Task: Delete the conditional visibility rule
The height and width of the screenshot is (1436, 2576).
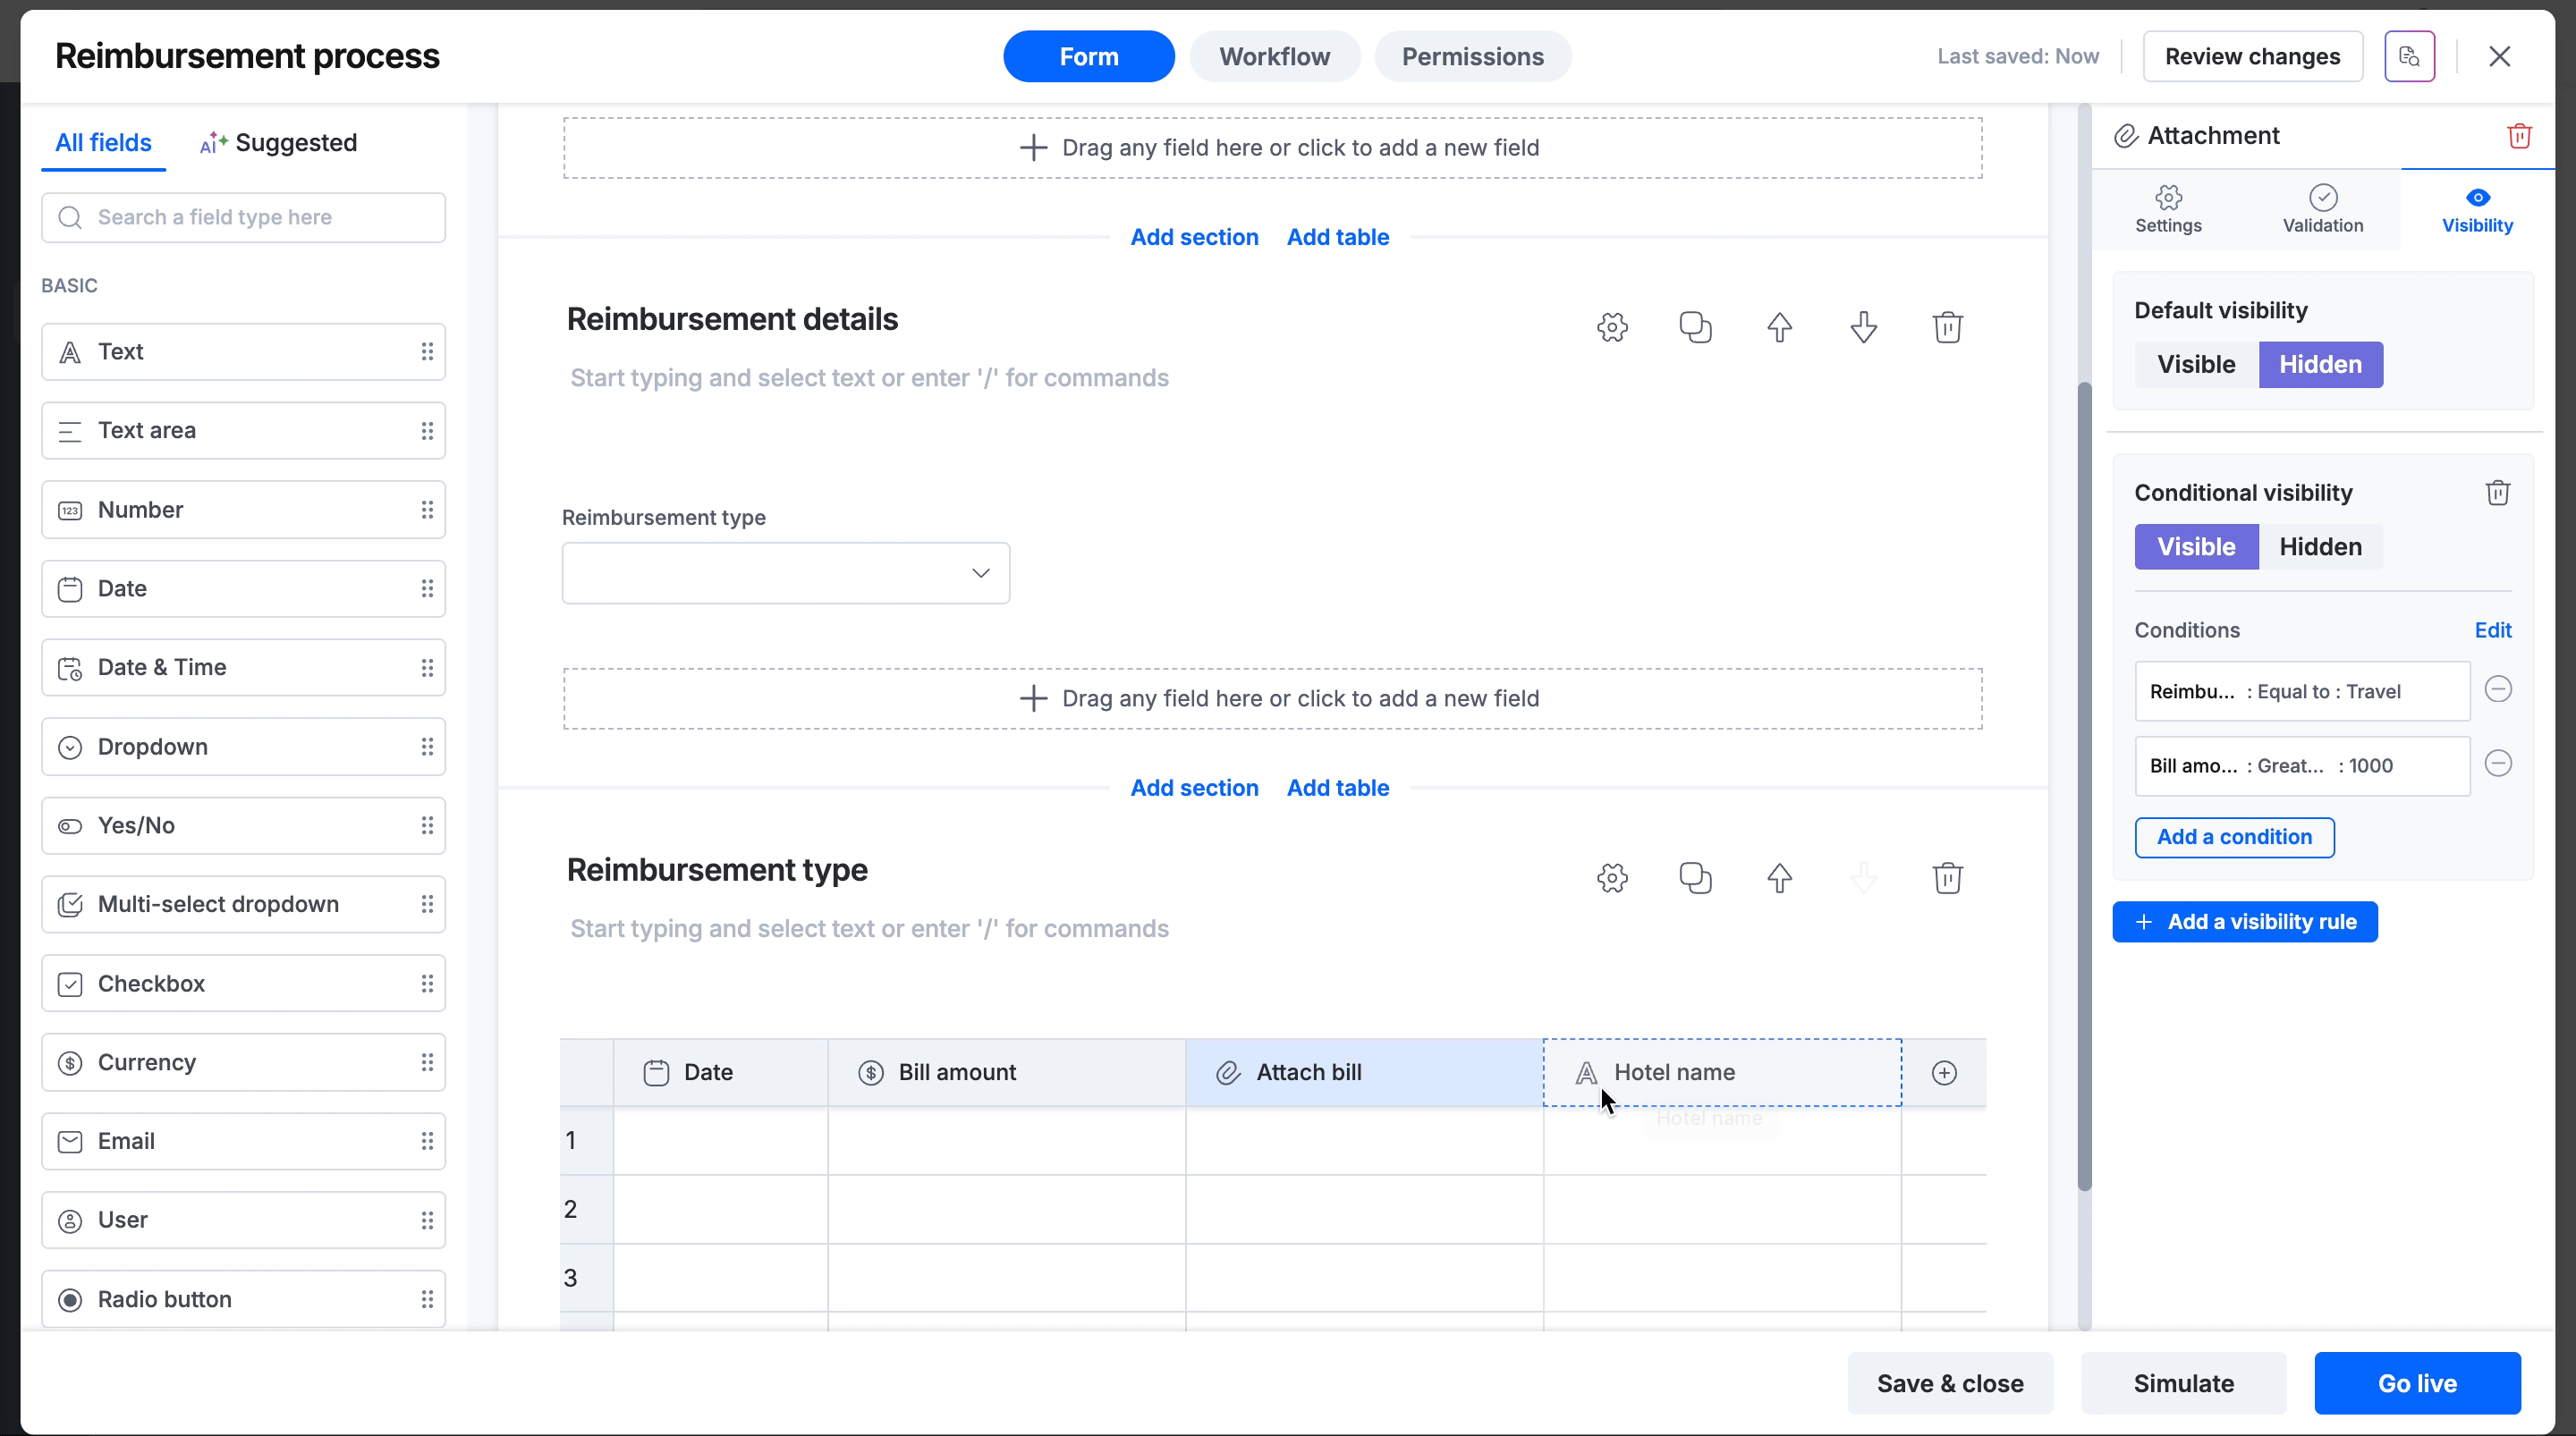Action: tap(2498, 493)
